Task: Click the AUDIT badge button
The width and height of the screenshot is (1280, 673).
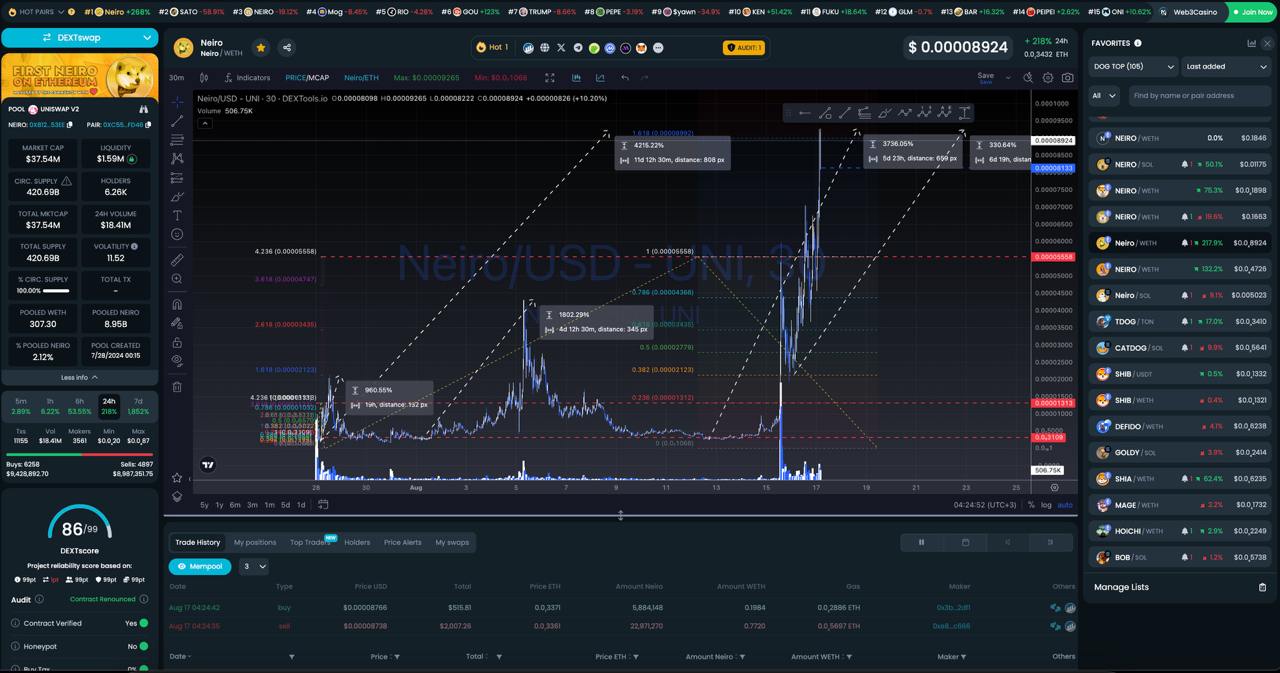Action: coord(744,47)
